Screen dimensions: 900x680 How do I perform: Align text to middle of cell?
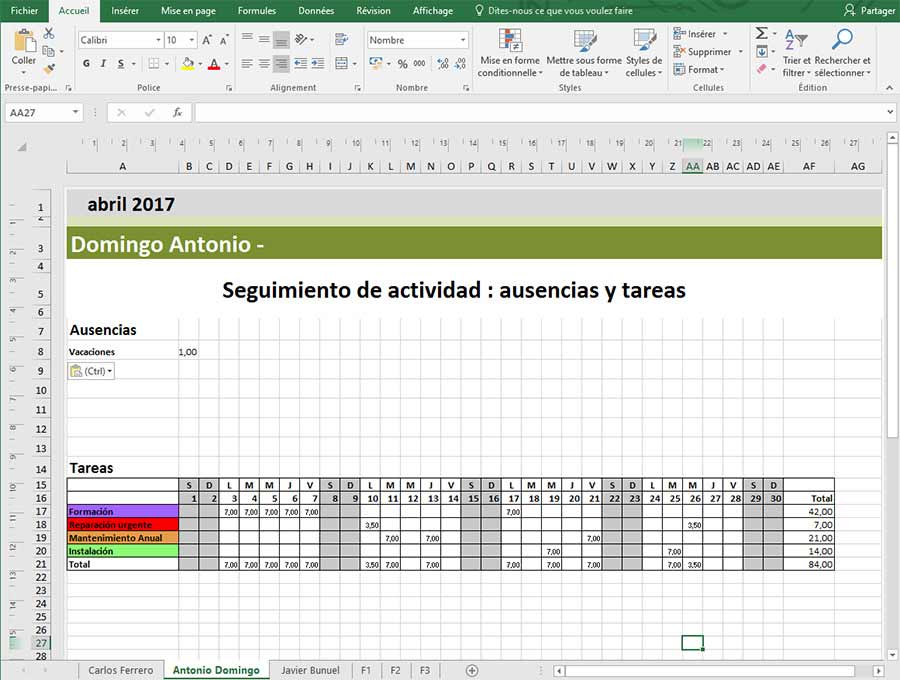(x=264, y=39)
